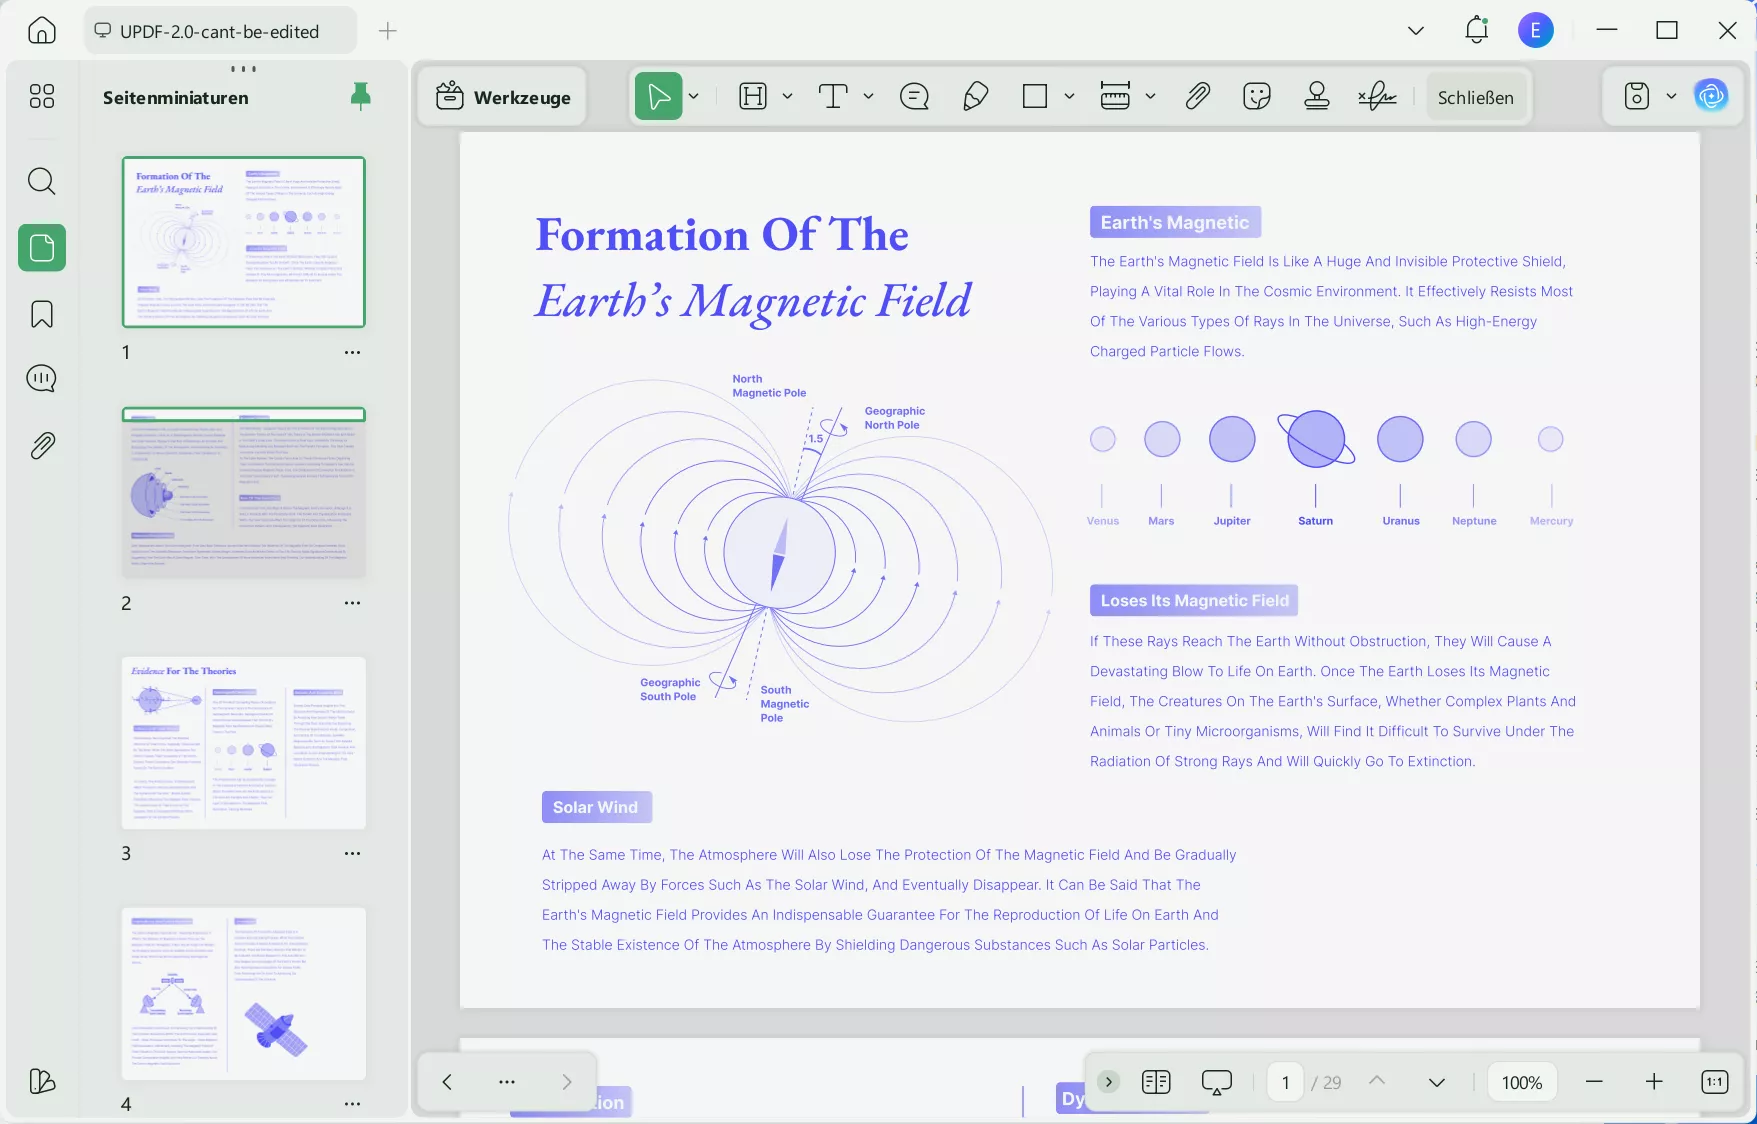Screen dimensions: 1757x1124
Task: Click the page number input field
Action: (1286, 1082)
